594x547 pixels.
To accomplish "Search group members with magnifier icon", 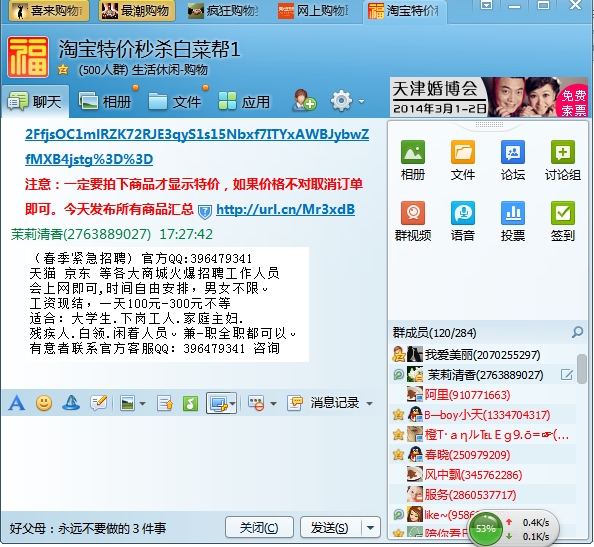I will (x=577, y=332).
